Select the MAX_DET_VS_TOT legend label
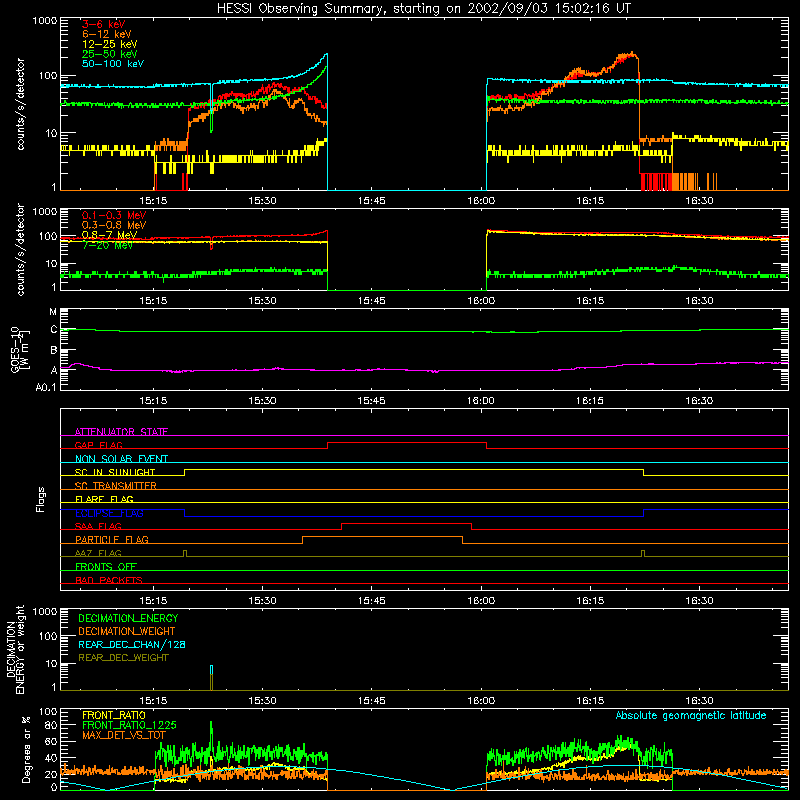800x800 pixels. point(124,735)
